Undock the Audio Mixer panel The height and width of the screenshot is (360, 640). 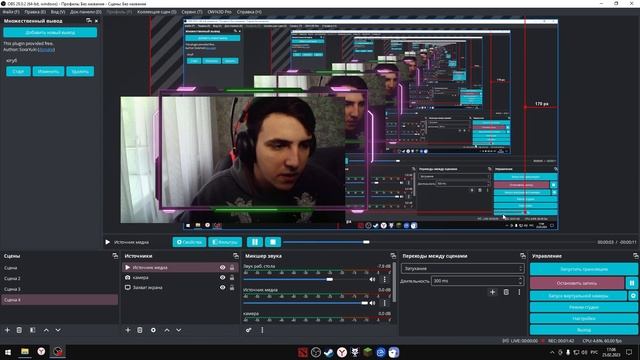point(393,256)
